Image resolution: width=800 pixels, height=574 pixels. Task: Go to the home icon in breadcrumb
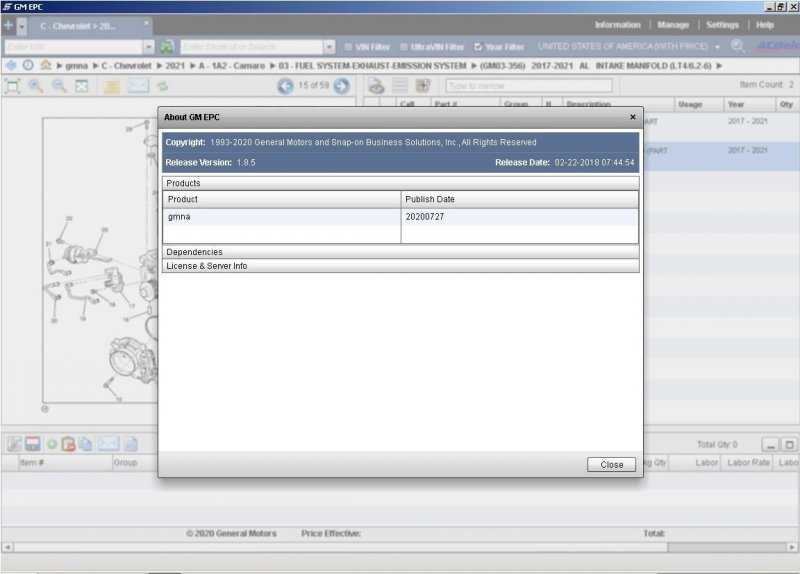click(46, 65)
